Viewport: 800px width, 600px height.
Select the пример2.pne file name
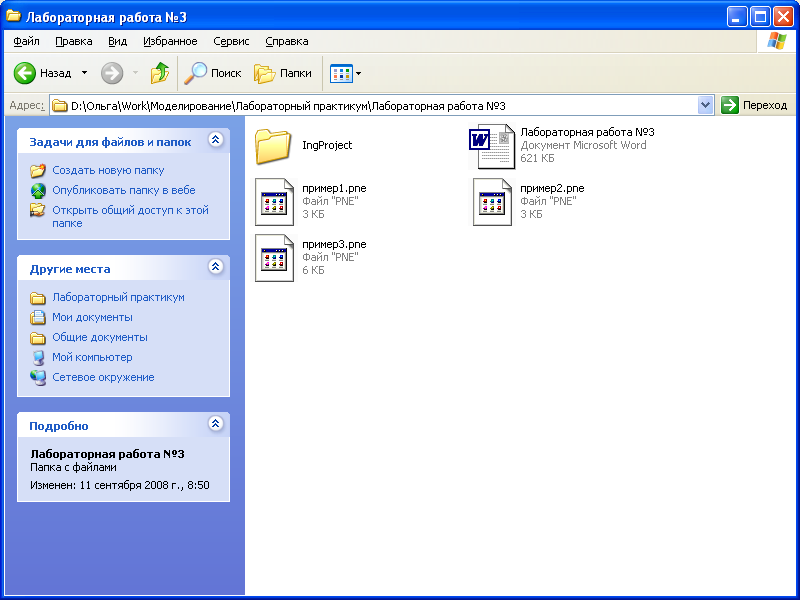pos(552,188)
